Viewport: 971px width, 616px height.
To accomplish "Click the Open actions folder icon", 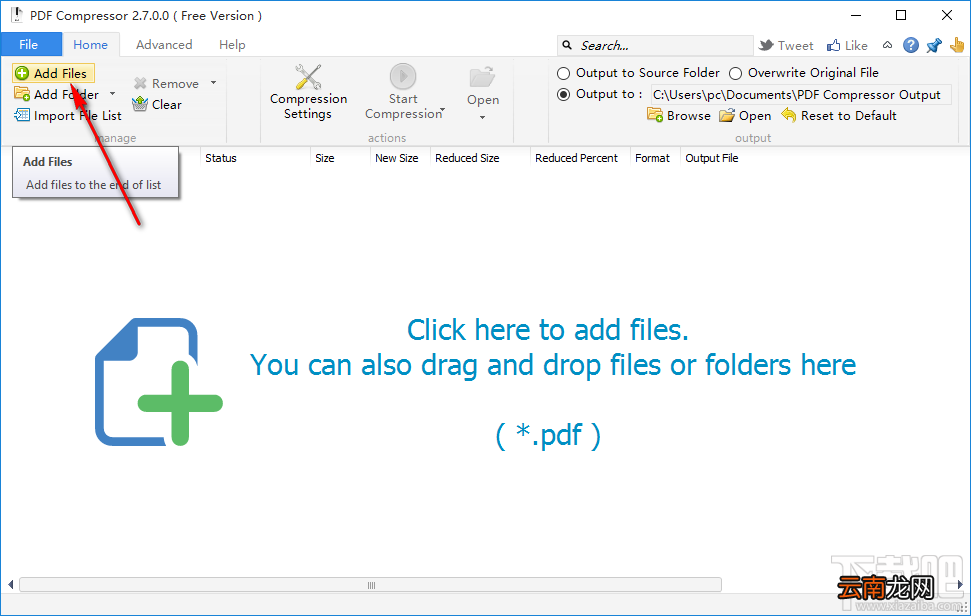I will pyautogui.click(x=482, y=77).
